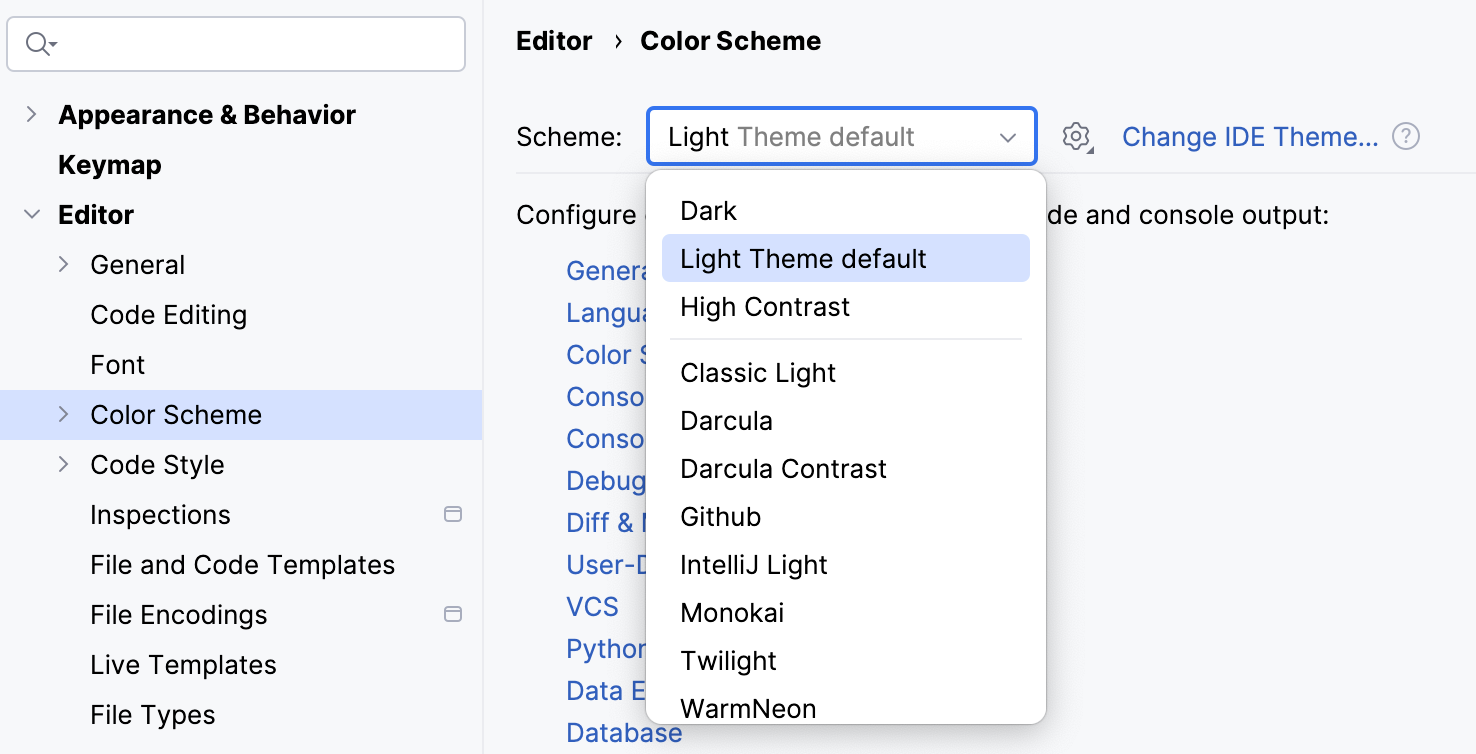Click the Editor breadcrumb link
Viewport: 1476px width, 754px height.
pyautogui.click(x=553, y=40)
